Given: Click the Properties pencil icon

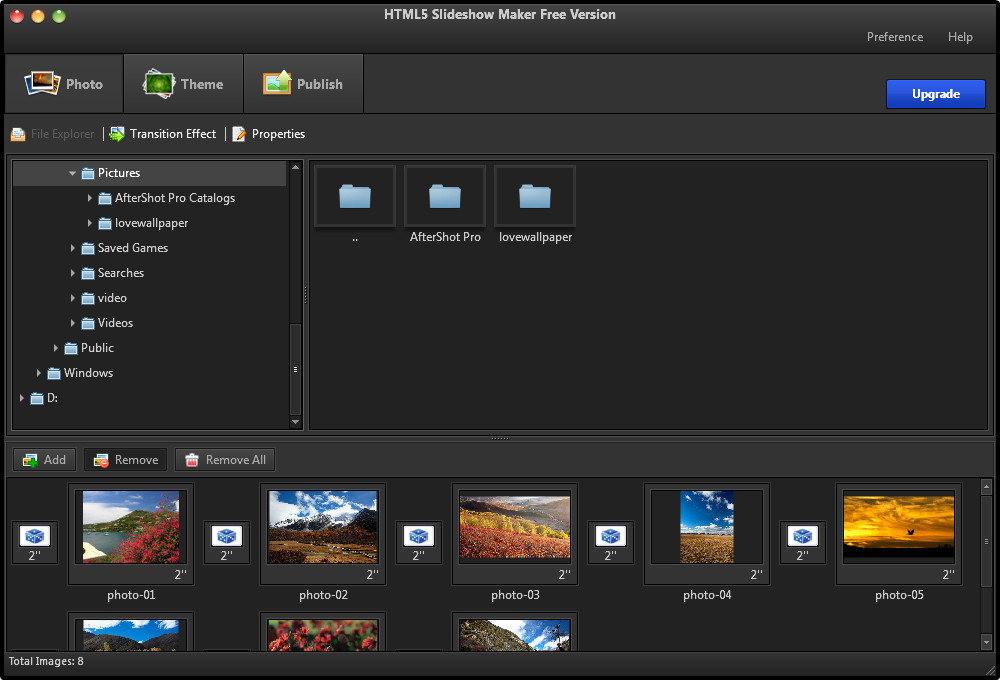Looking at the screenshot, I should click(x=239, y=134).
